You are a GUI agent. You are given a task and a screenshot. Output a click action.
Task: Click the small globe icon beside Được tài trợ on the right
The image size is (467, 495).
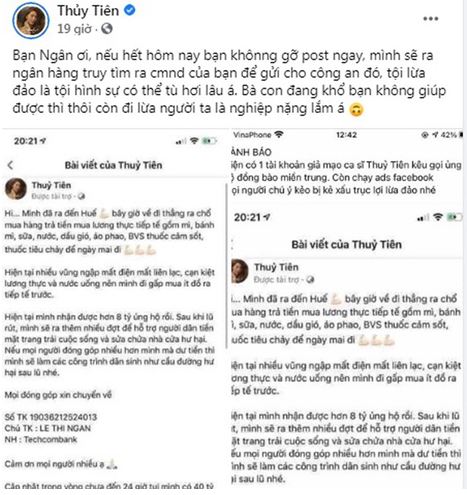pos(310,279)
